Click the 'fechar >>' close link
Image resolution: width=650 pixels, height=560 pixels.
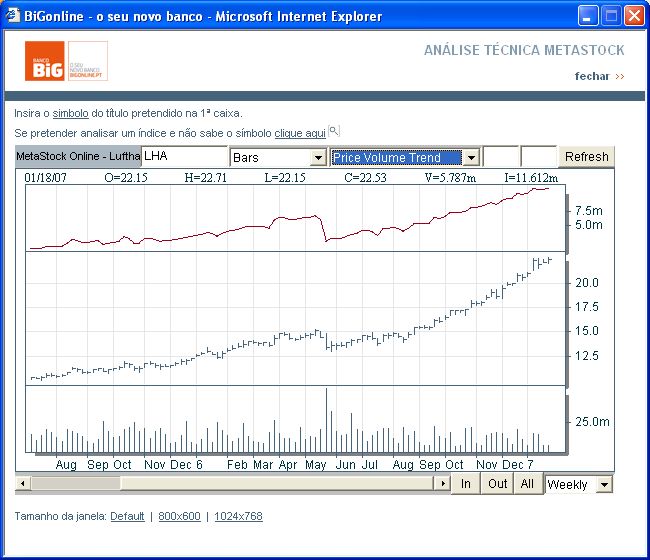[599, 76]
